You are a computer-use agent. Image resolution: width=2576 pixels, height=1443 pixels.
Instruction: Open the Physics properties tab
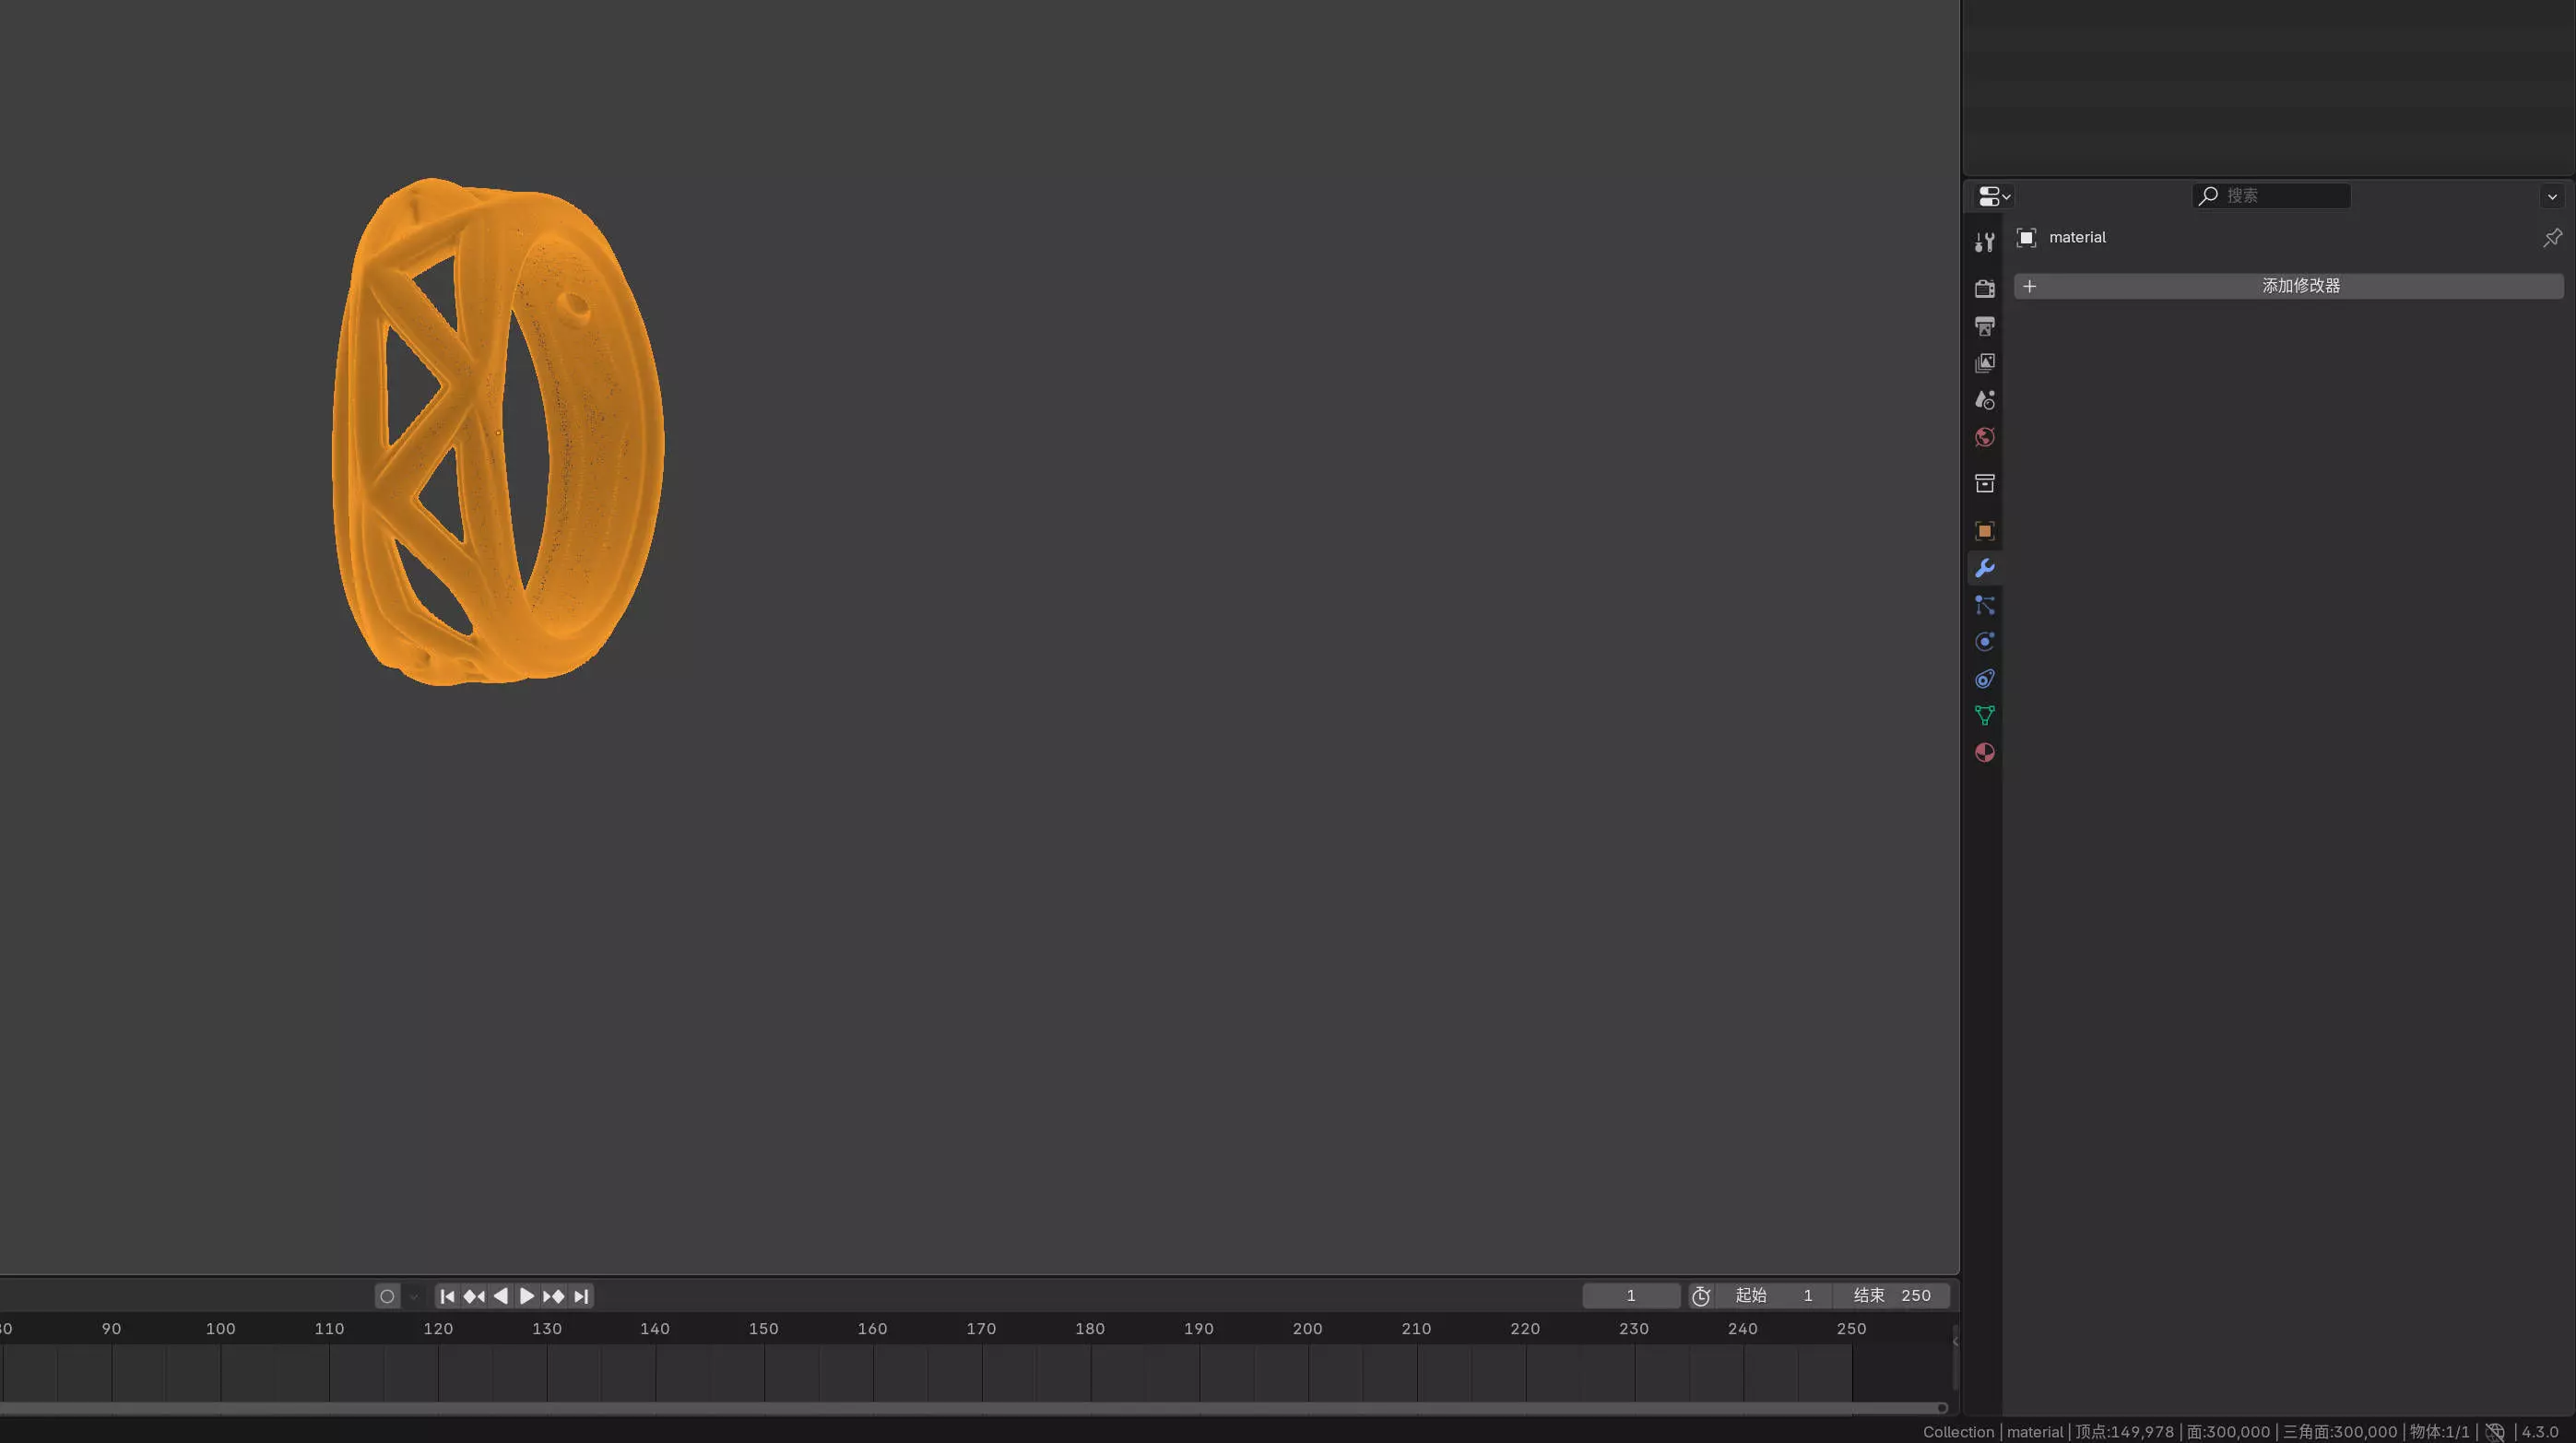coord(1985,642)
